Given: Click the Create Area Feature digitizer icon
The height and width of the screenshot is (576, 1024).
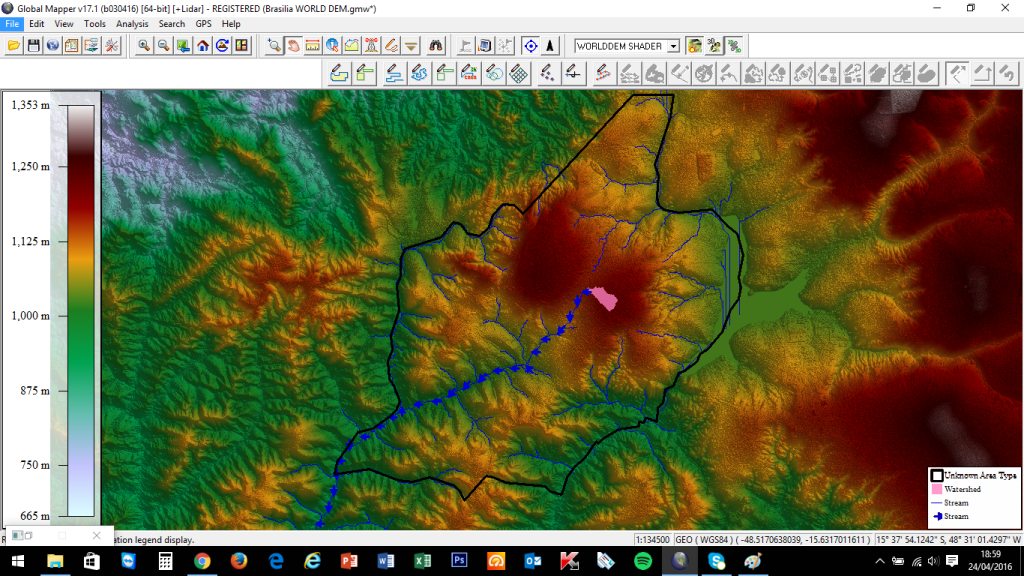Looking at the screenshot, I should pos(339,73).
